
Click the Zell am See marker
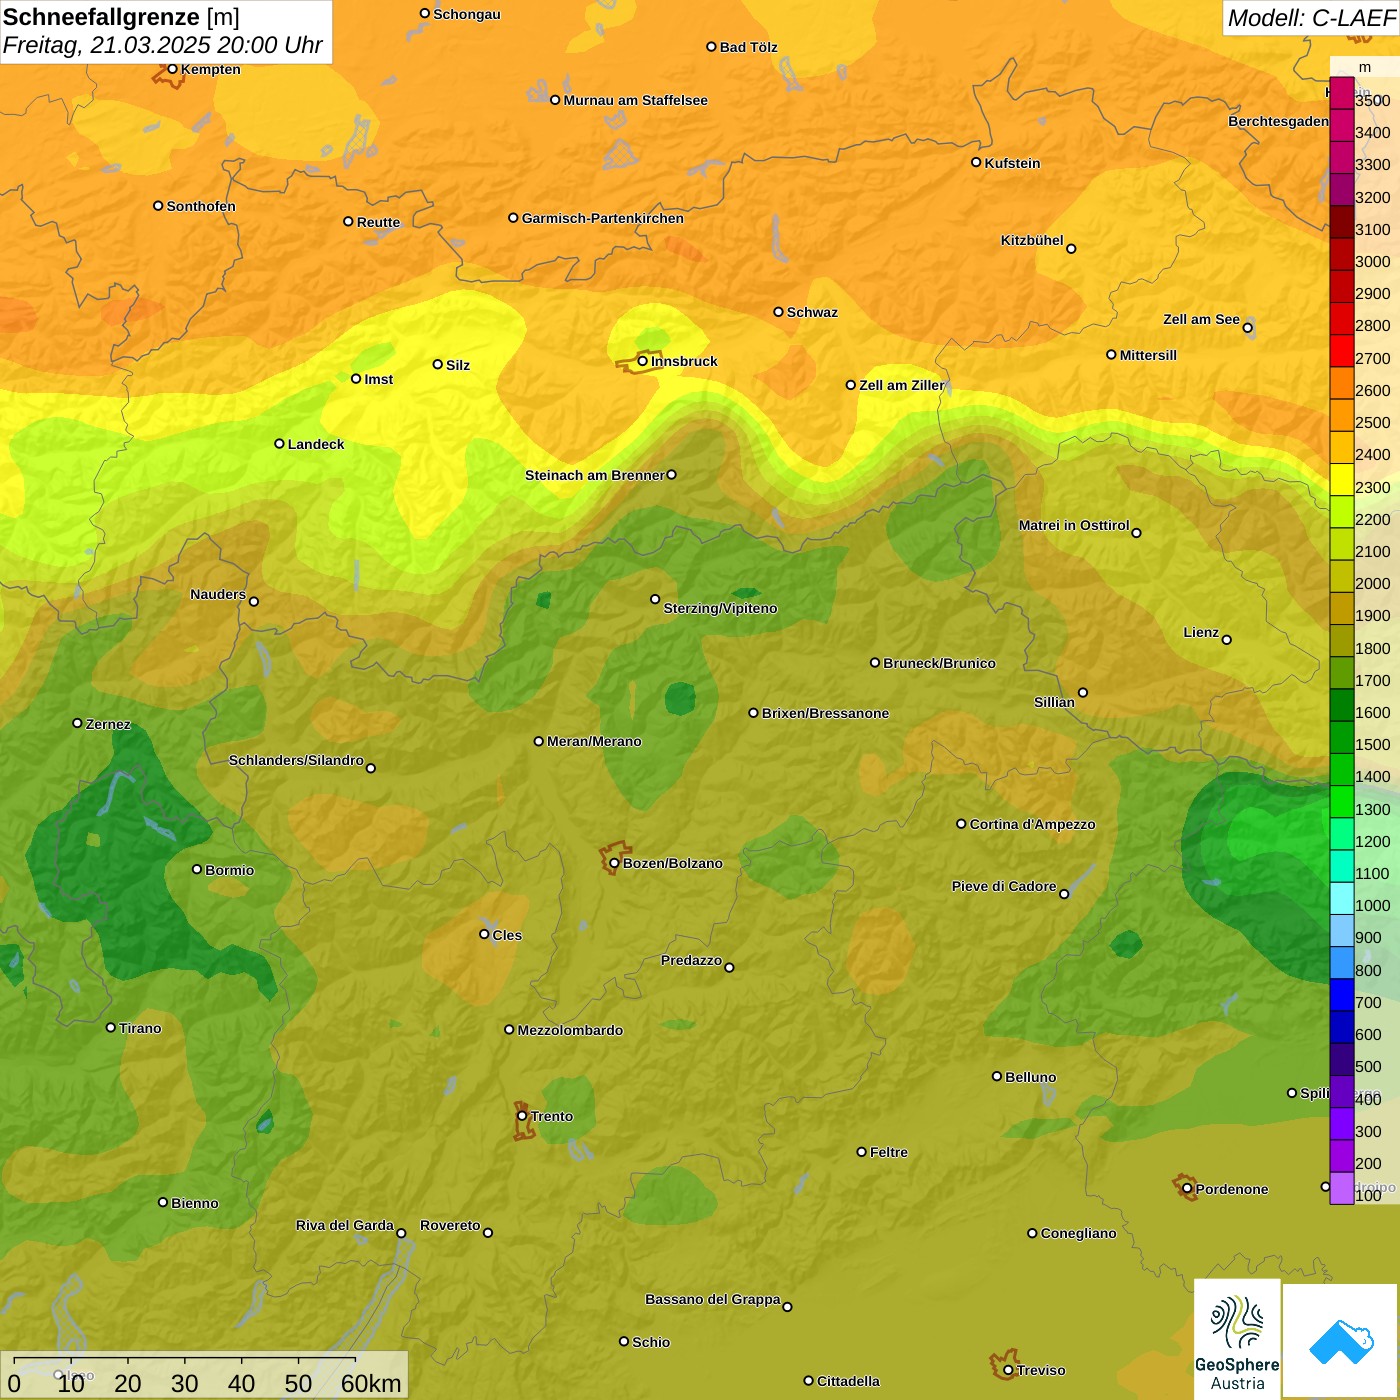pos(1247,328)
